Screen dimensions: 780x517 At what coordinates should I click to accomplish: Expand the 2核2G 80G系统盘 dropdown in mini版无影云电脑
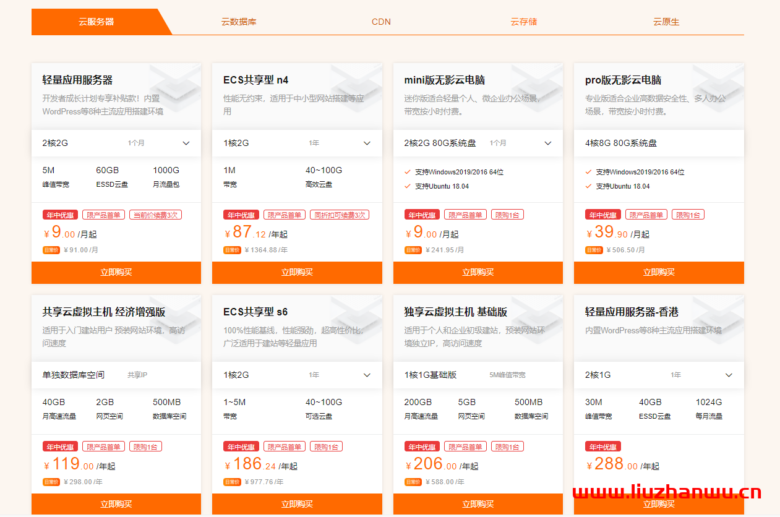pos(549,143)
